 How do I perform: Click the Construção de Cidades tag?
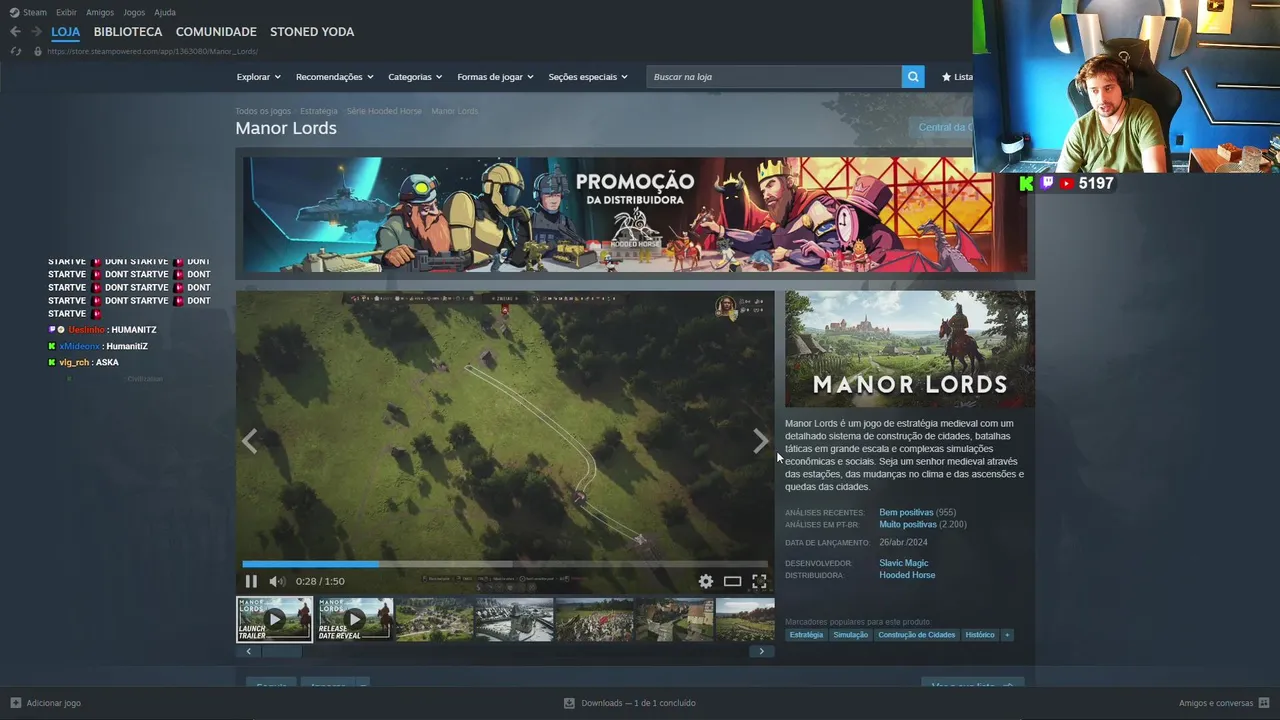point(917,635)
